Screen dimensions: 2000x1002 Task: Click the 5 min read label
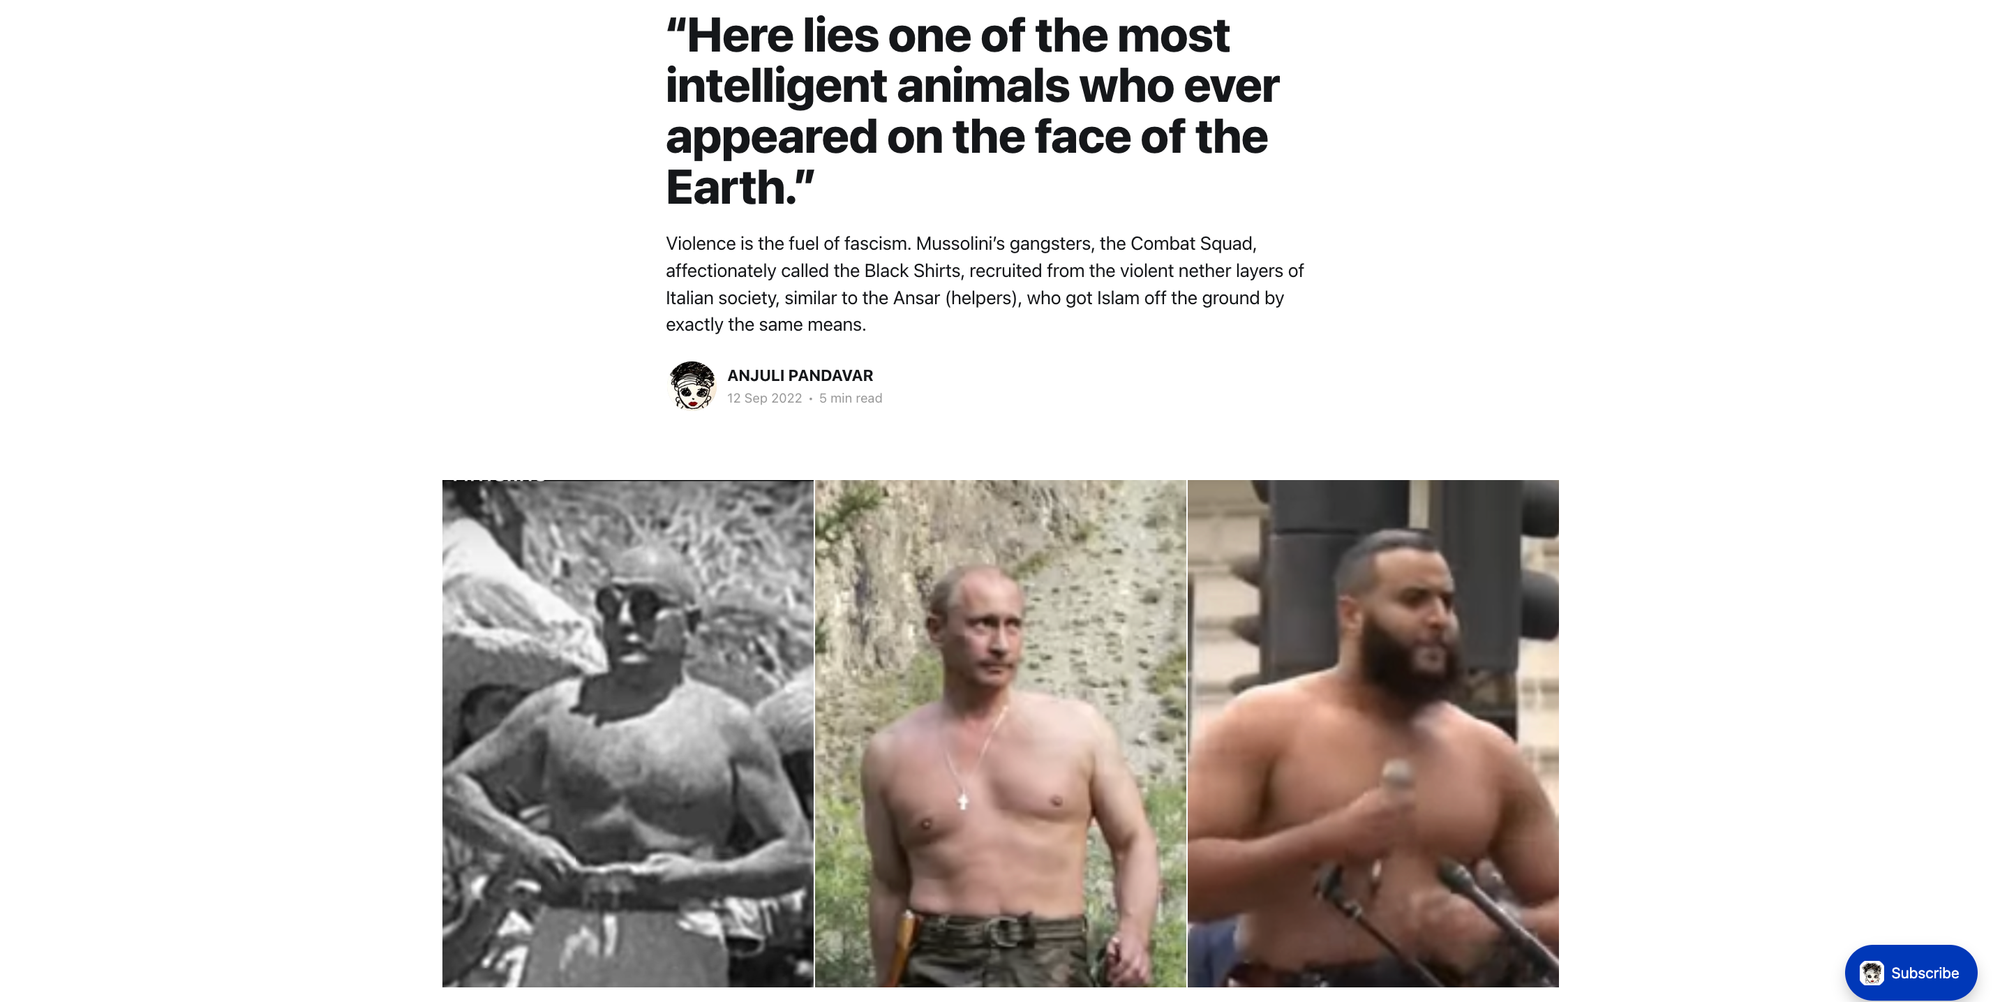[851, 398]
